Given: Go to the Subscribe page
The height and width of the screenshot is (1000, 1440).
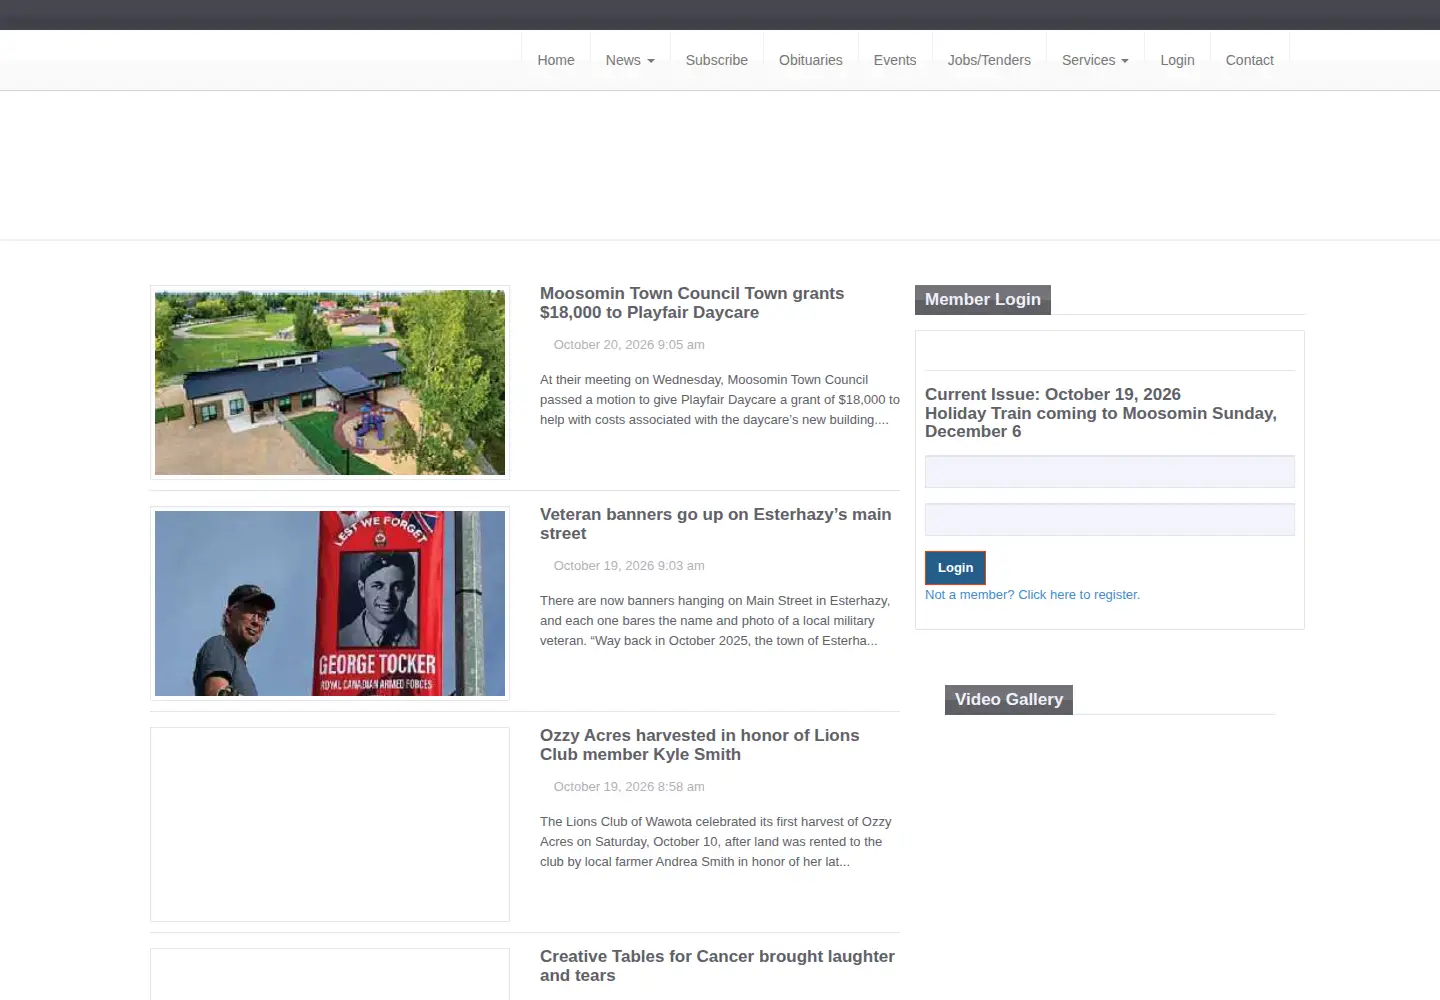Looking at the screenshot, I should point(717,60).
